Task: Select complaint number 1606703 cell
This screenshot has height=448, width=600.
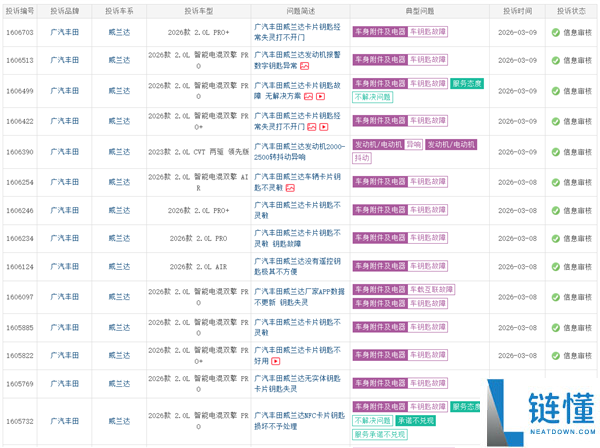Action: (20, 33)
